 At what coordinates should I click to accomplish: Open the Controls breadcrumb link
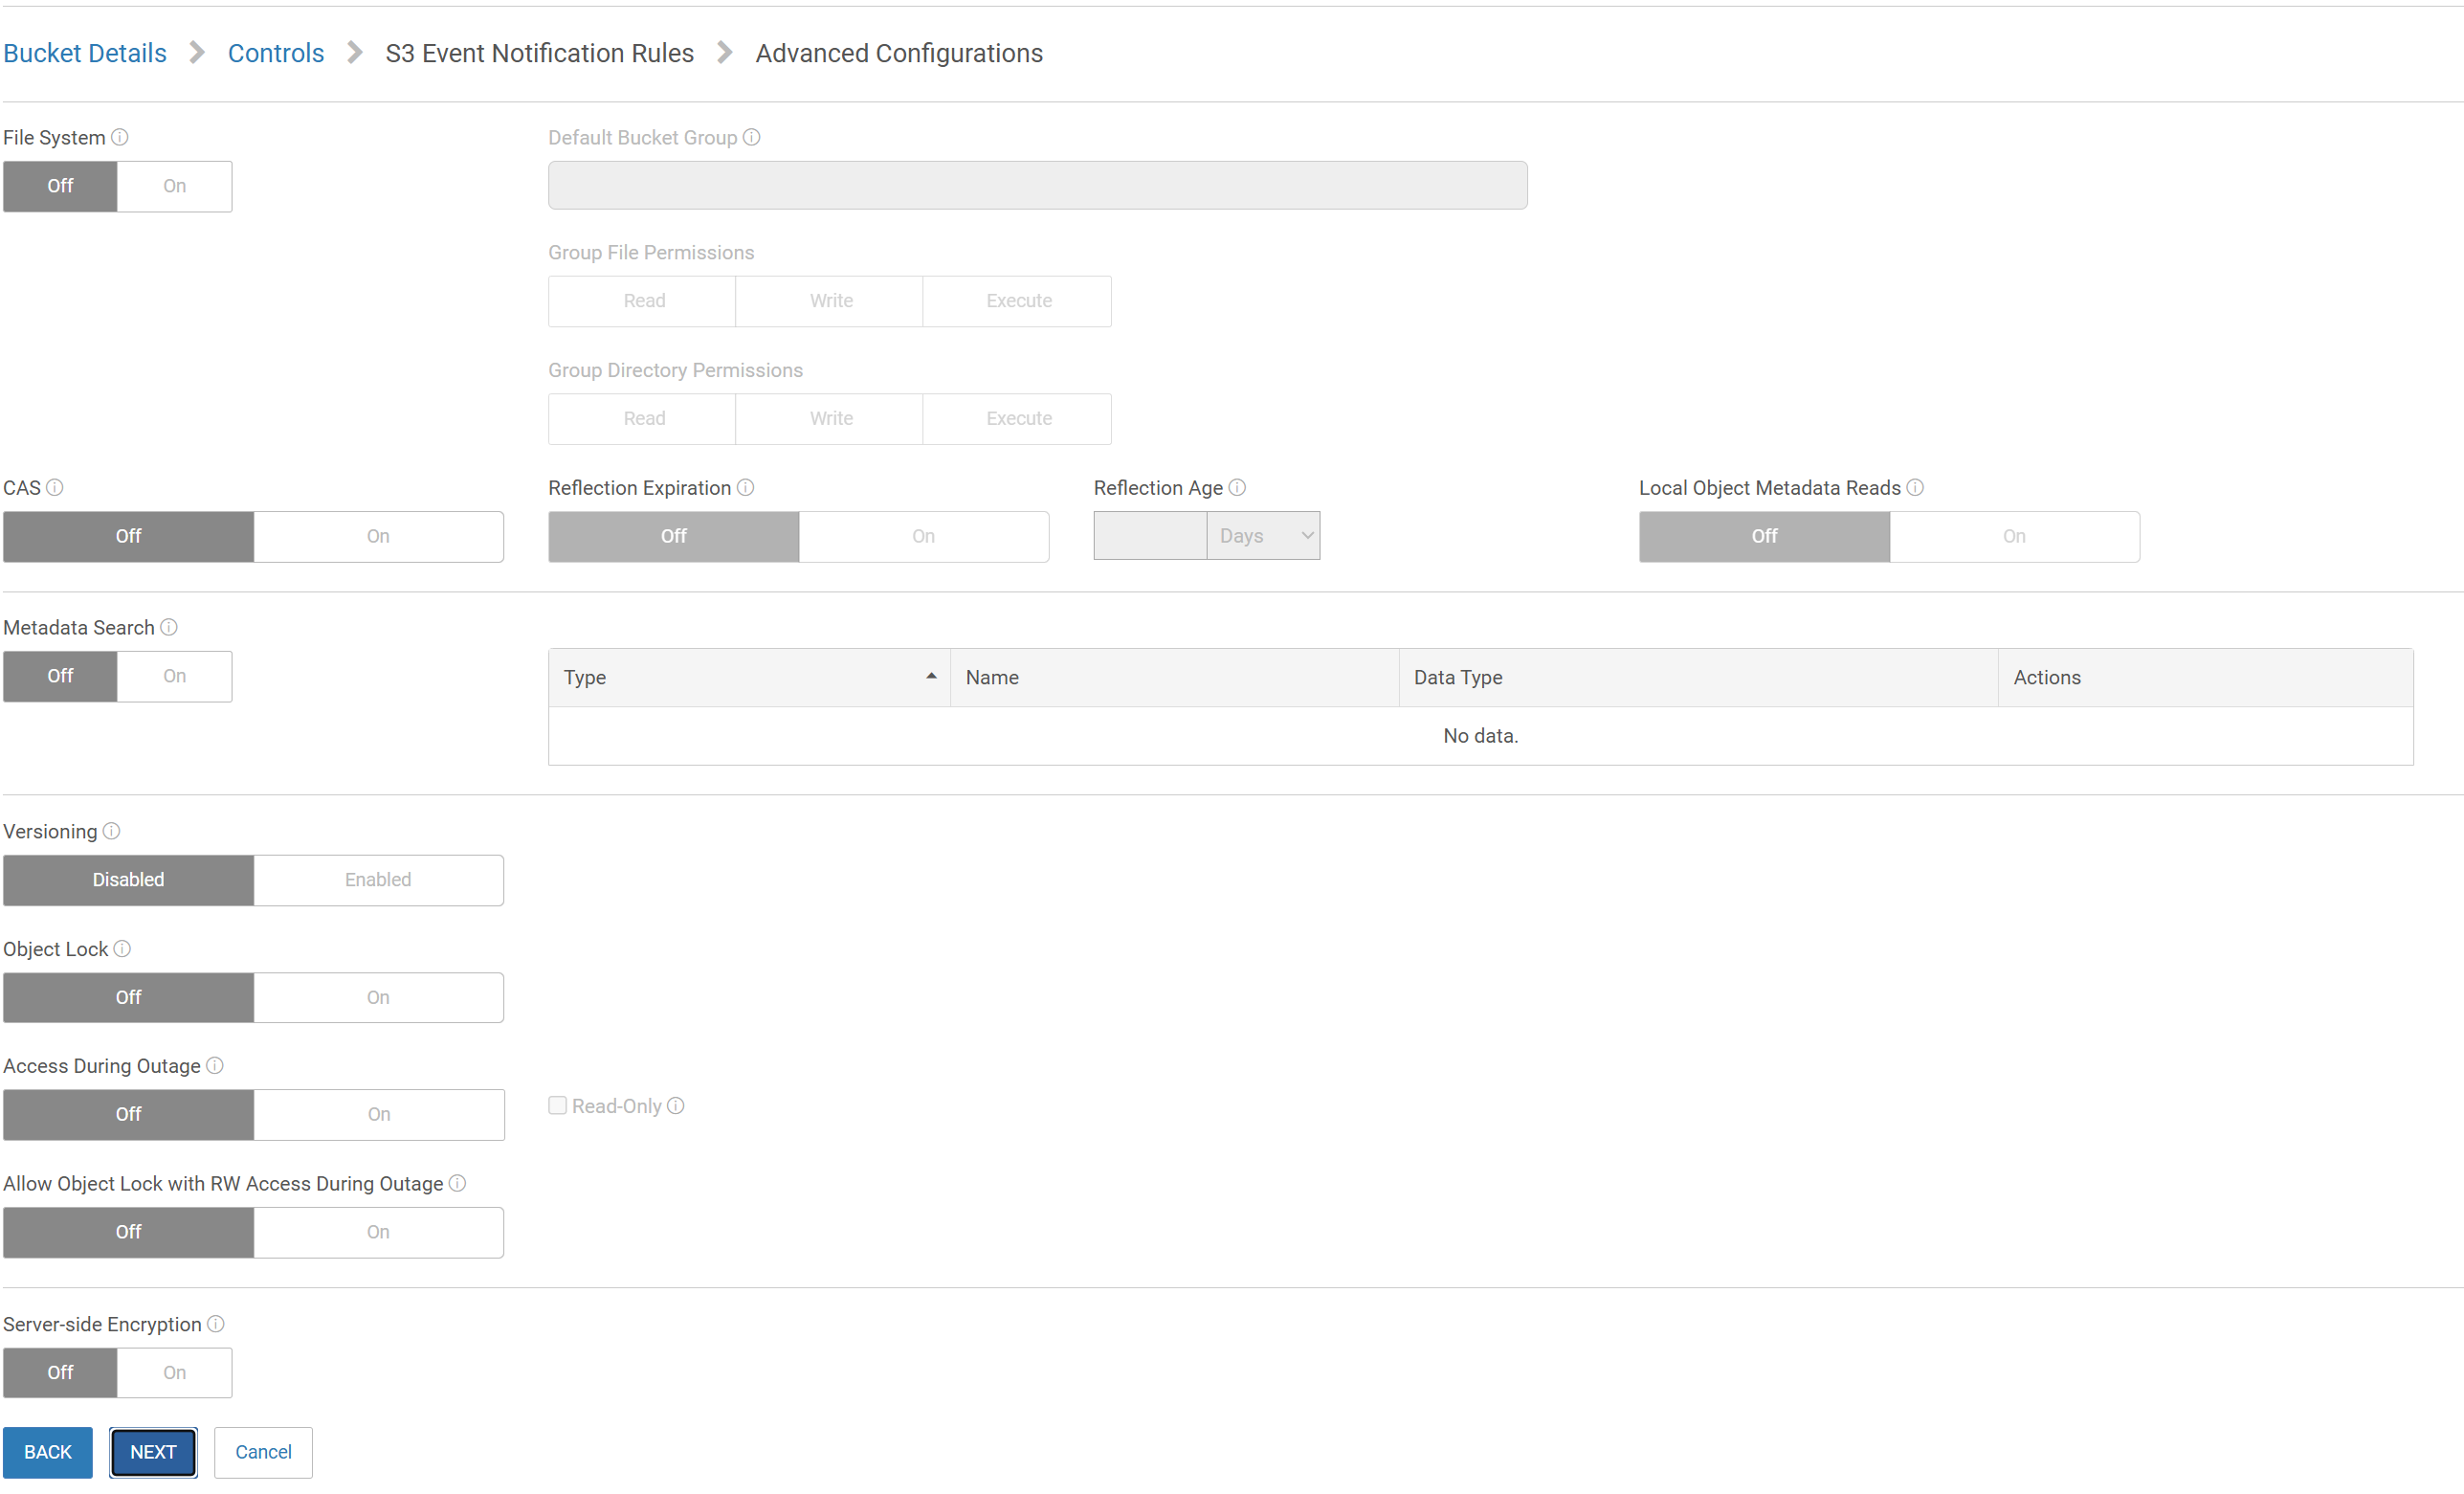(x=276, y=53)
